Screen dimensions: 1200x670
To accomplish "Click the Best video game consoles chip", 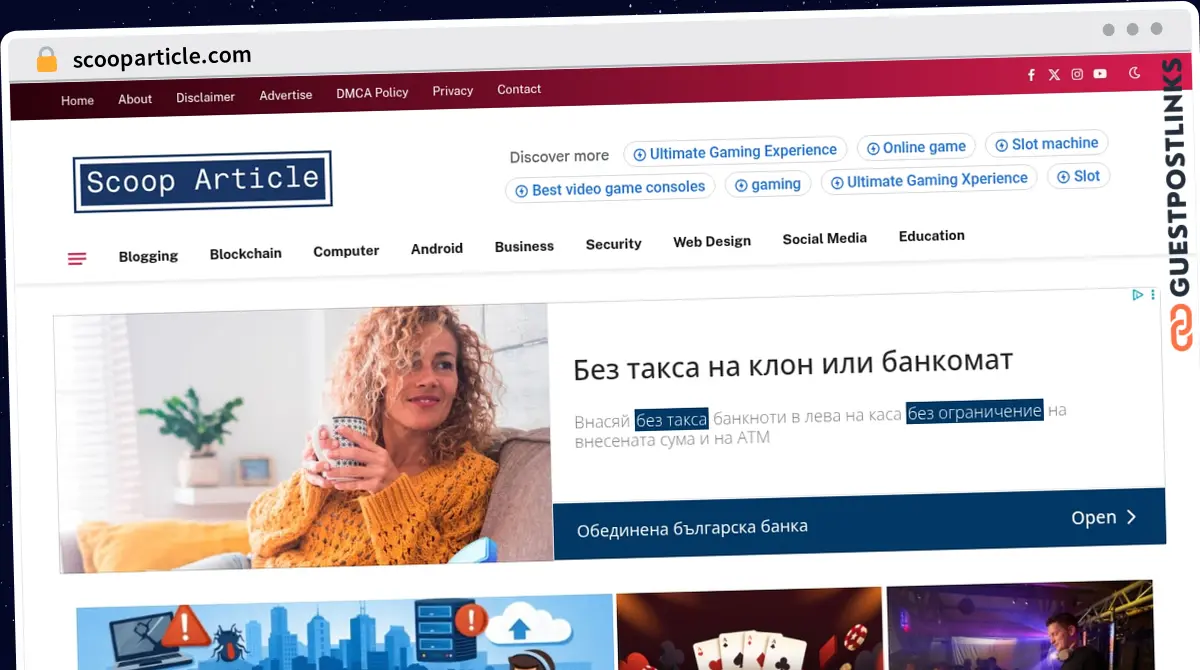I will coord(610,188).
